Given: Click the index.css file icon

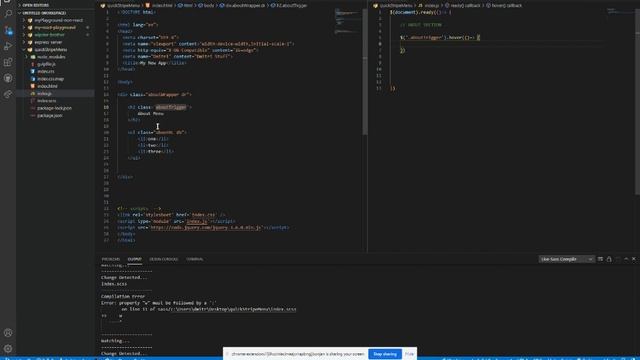Looking at the screenshot, I should pos(33,71).
